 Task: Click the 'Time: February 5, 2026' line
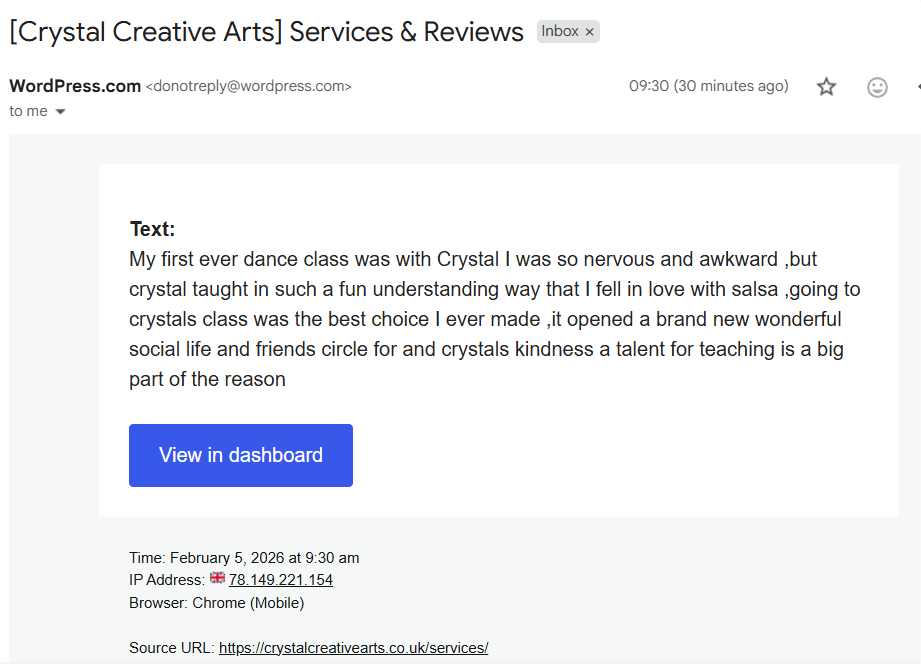244,558
